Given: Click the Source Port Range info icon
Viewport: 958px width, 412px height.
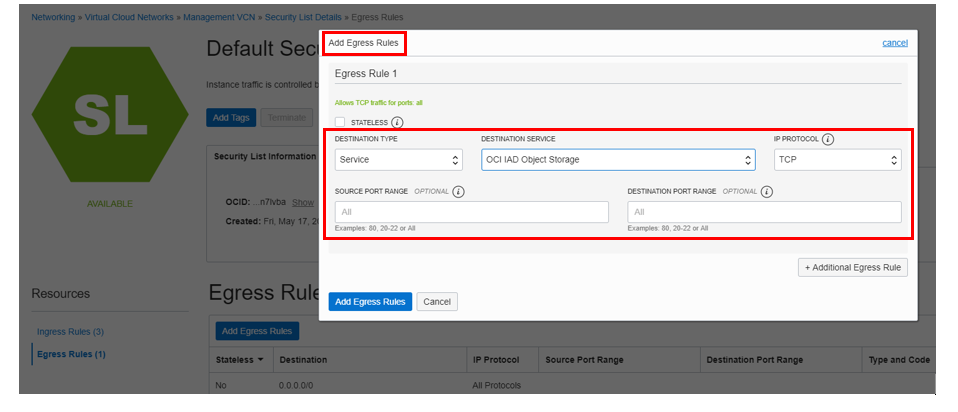Looking at the screenshot, I should click(x=458, y=191).
